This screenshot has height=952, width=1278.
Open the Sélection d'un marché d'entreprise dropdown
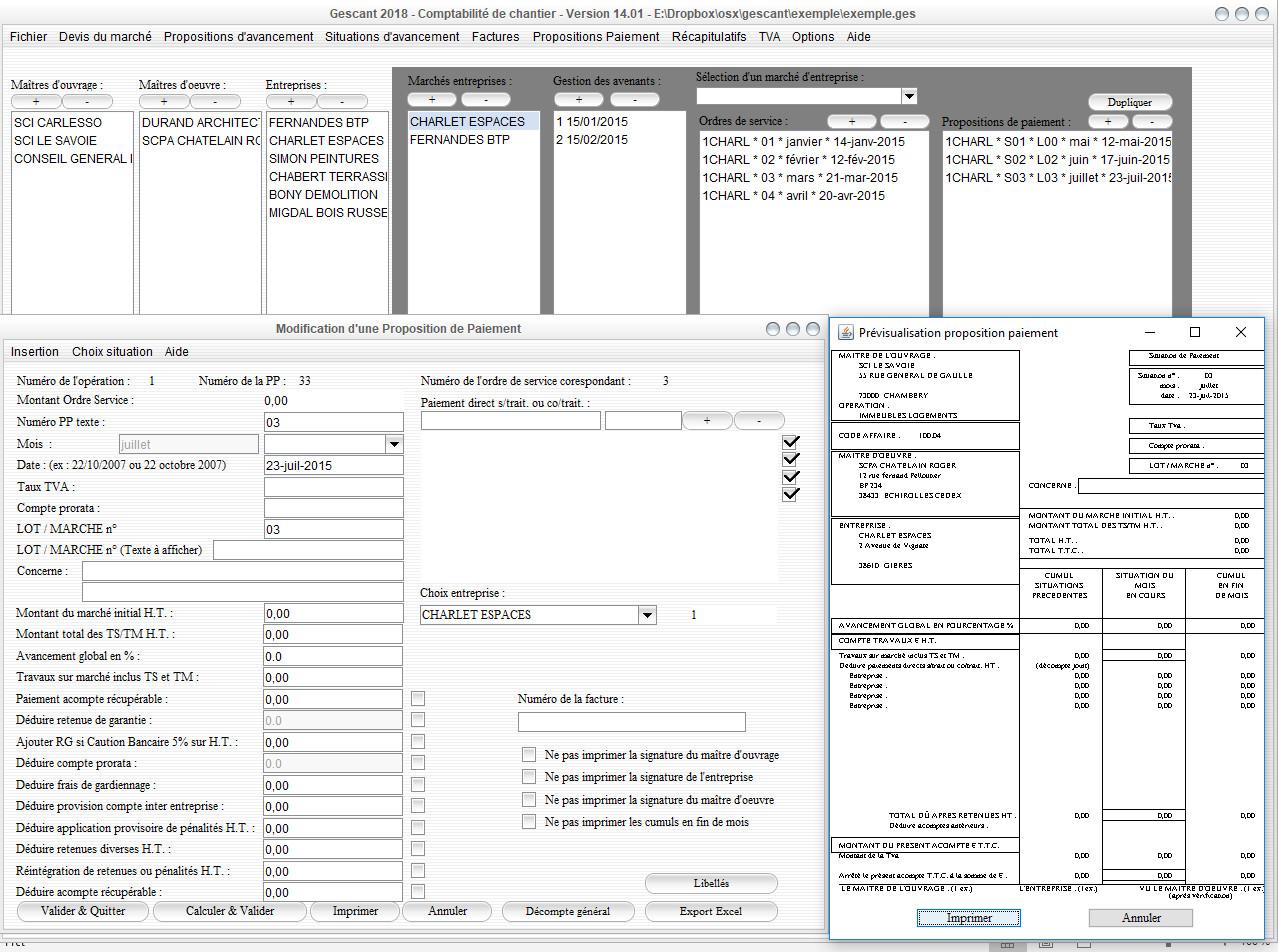pos(909,96)
